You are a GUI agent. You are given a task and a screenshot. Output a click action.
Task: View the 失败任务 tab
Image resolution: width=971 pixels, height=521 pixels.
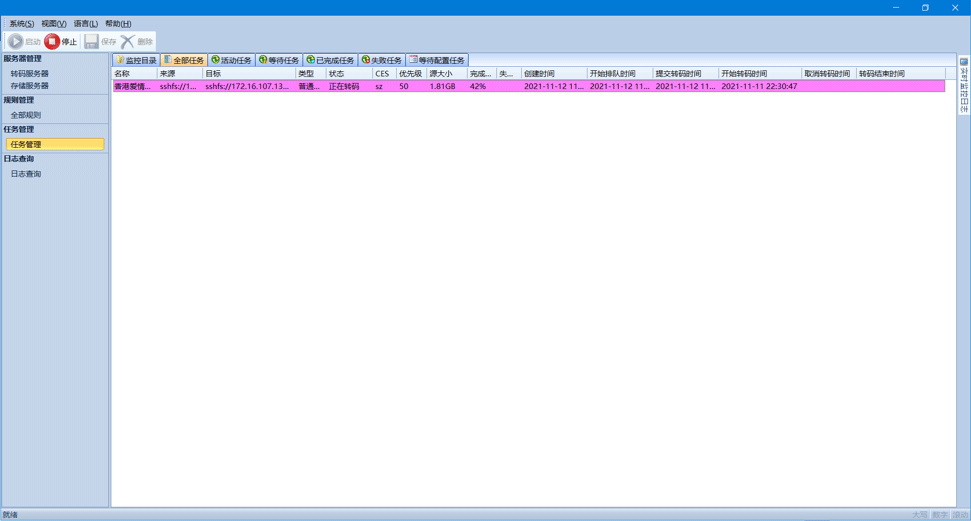[382, 60]
